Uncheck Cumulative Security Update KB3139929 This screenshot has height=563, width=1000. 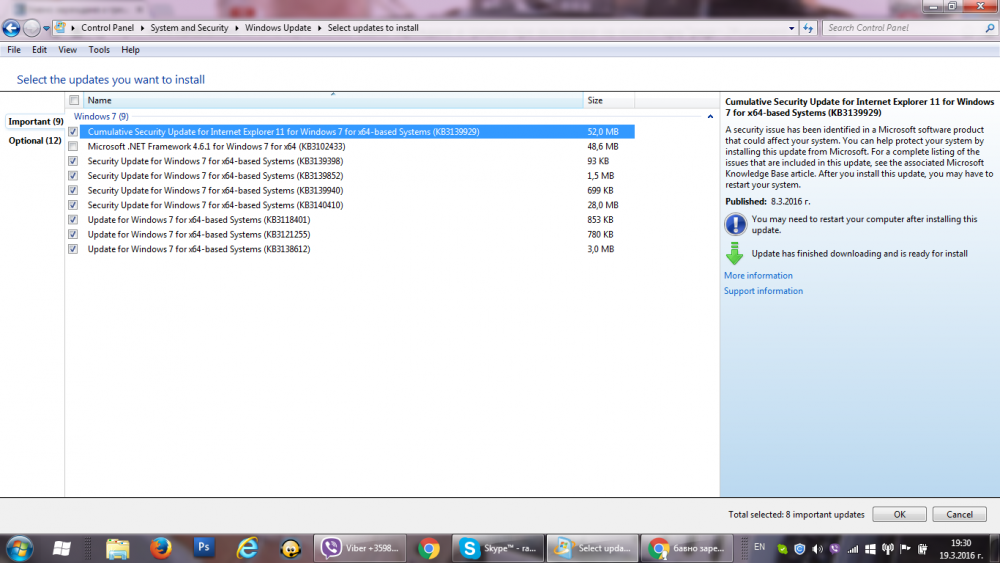[73, 131]
